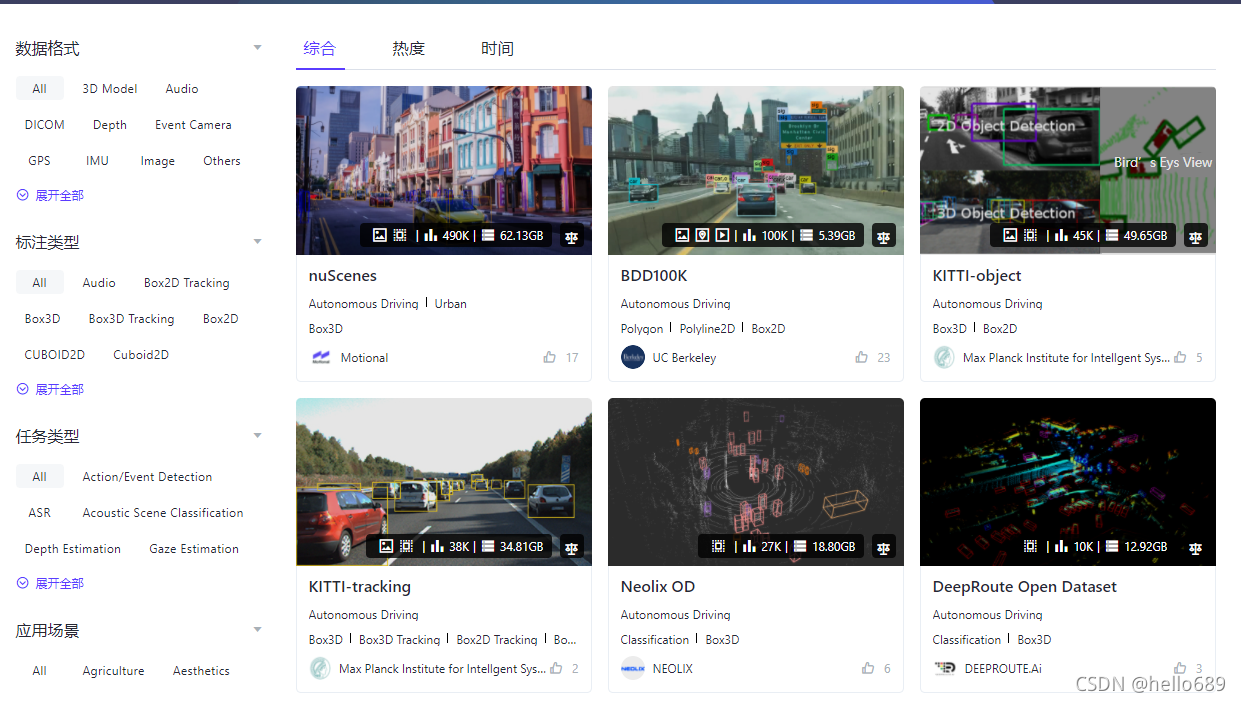The width and height of the screenshot is (1241, 702).
Task: Click Max Planck logo on KITTI-object card
Action: (944, 357)
